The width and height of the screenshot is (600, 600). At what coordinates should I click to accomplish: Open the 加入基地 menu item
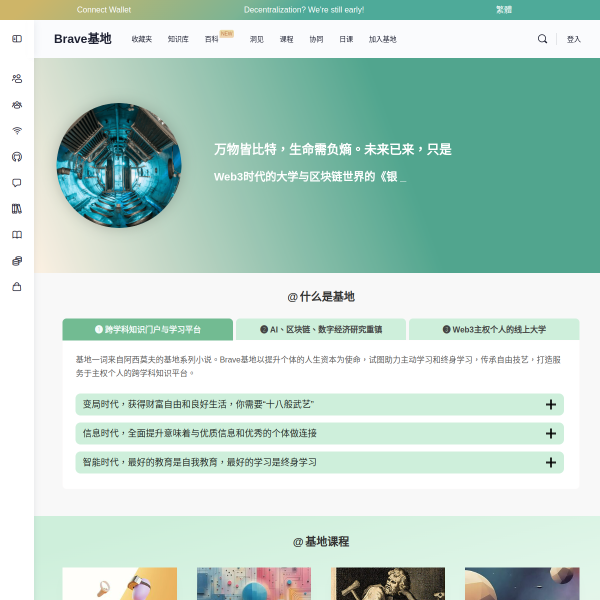pyautogui.click(x=382, y=39)
